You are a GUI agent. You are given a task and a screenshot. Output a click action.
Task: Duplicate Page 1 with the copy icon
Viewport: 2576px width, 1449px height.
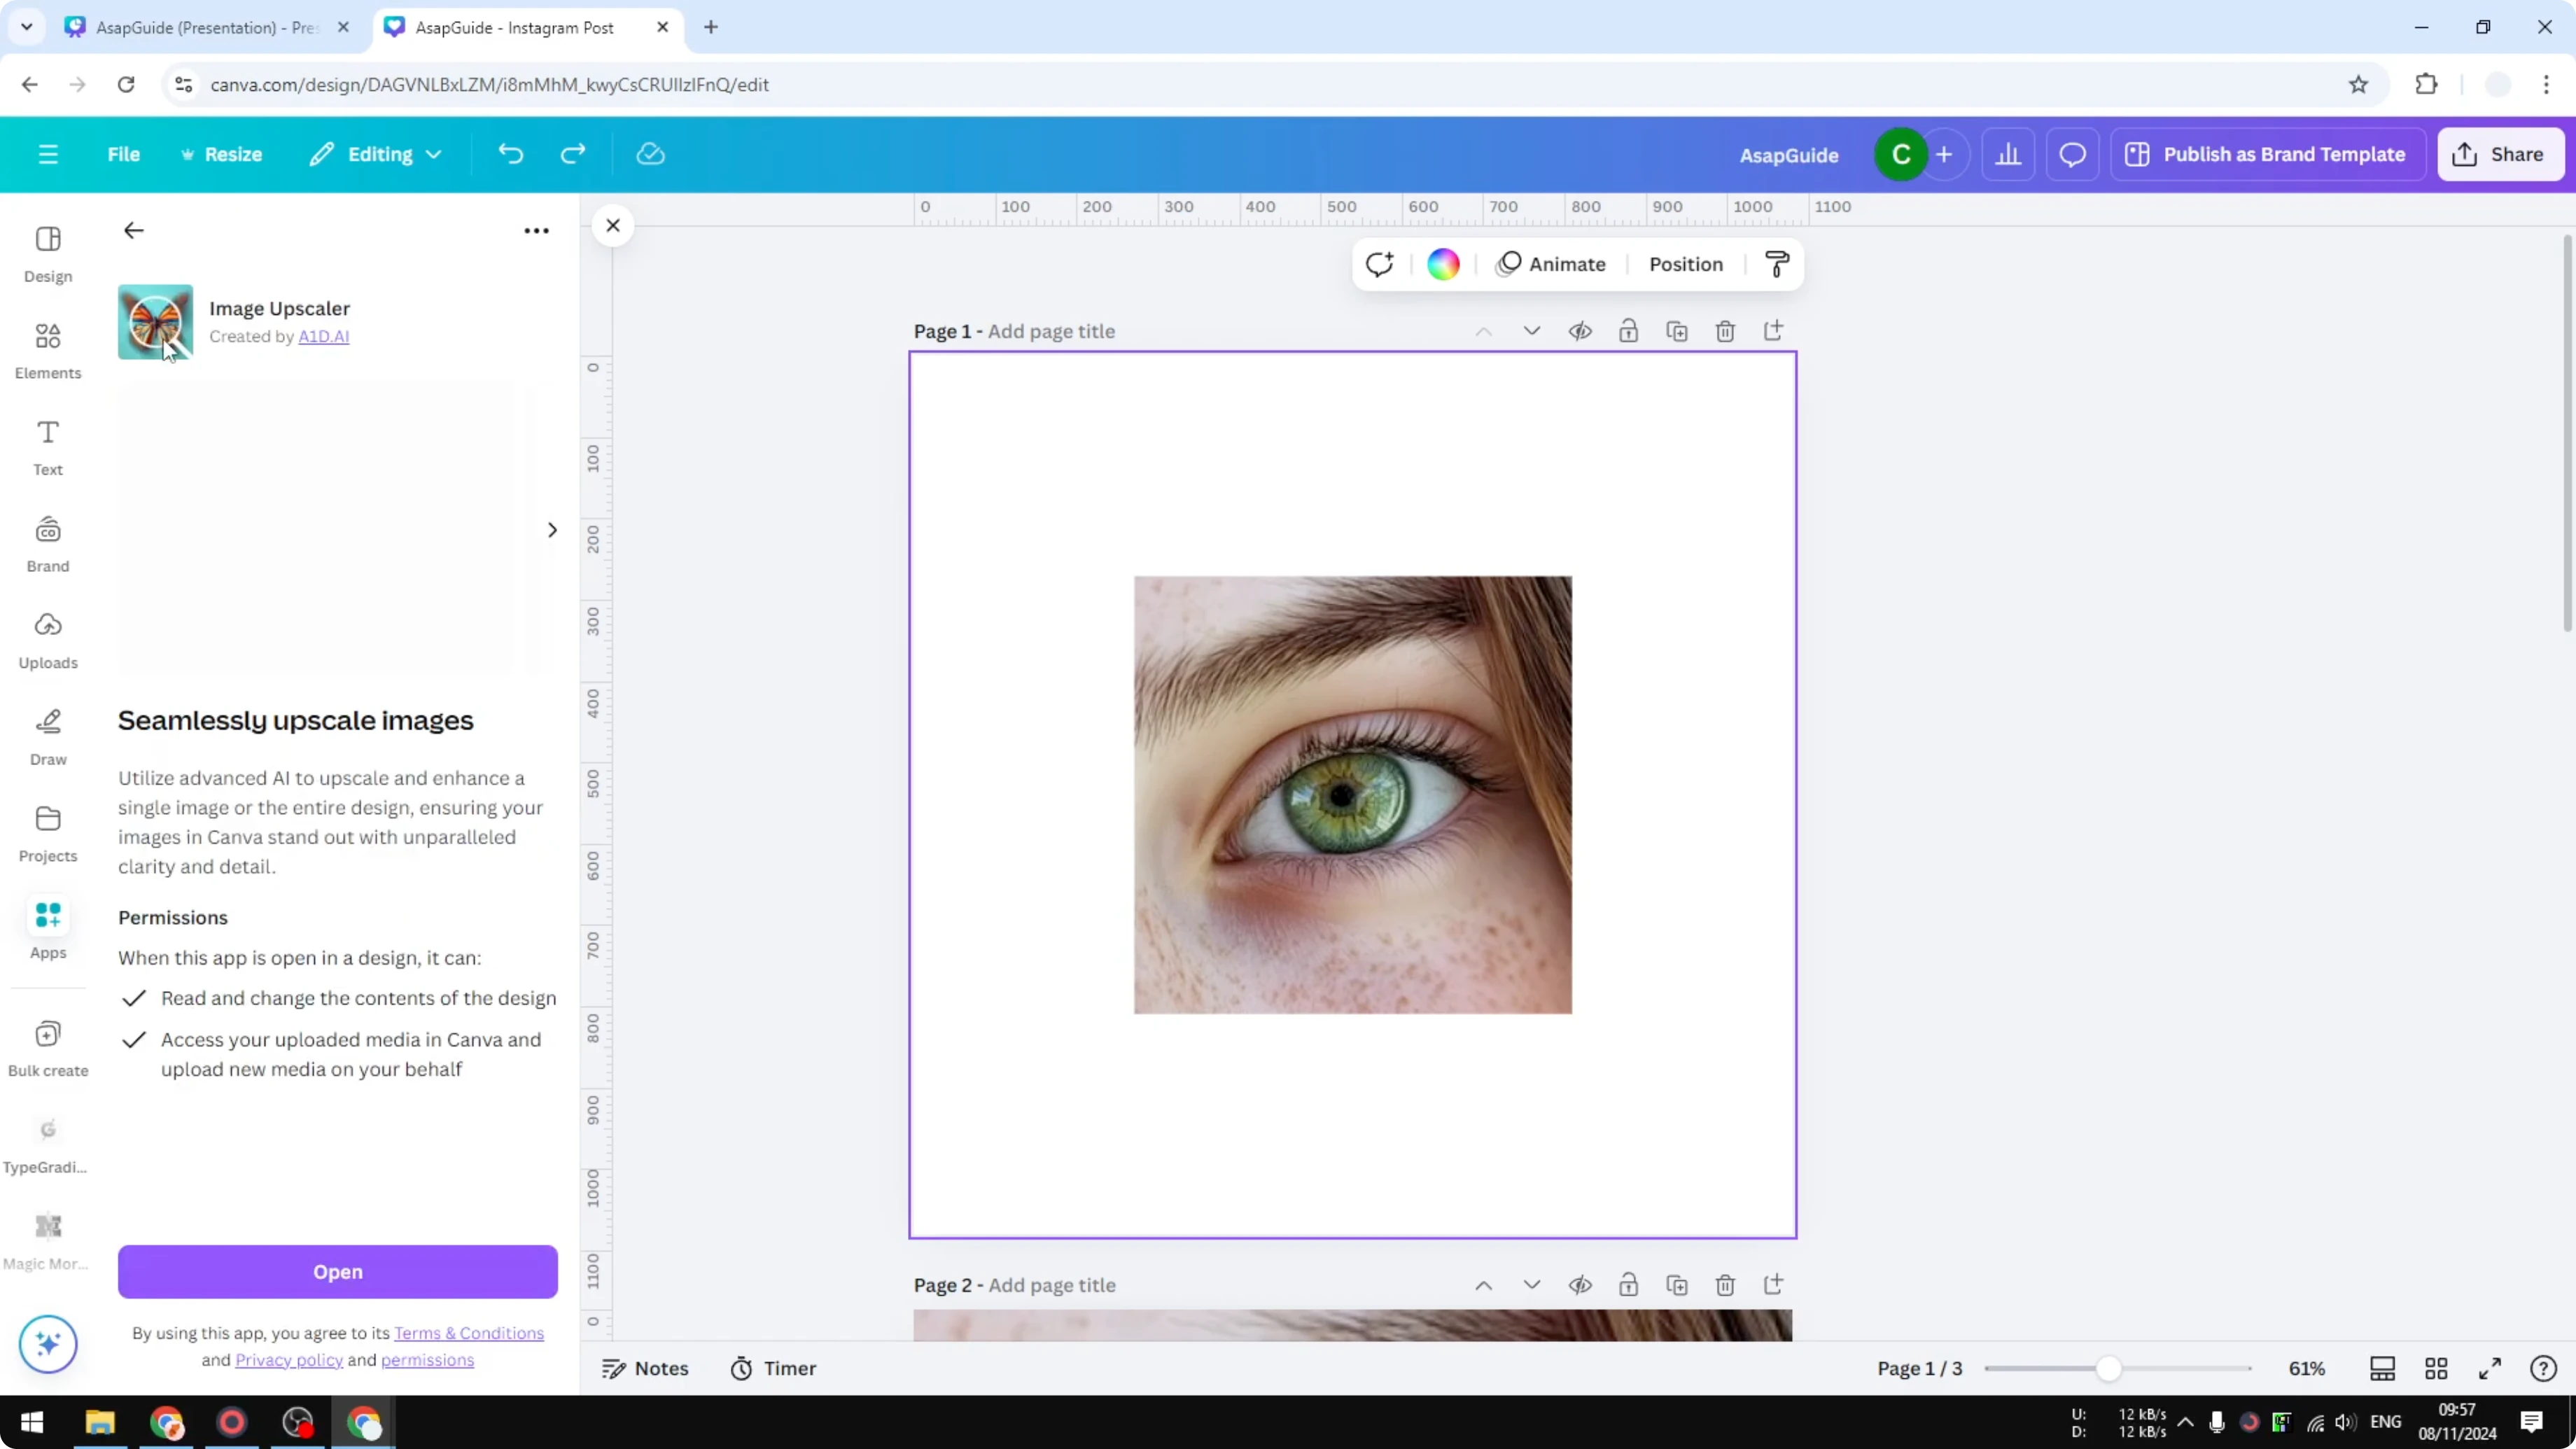pos(1677,331)
